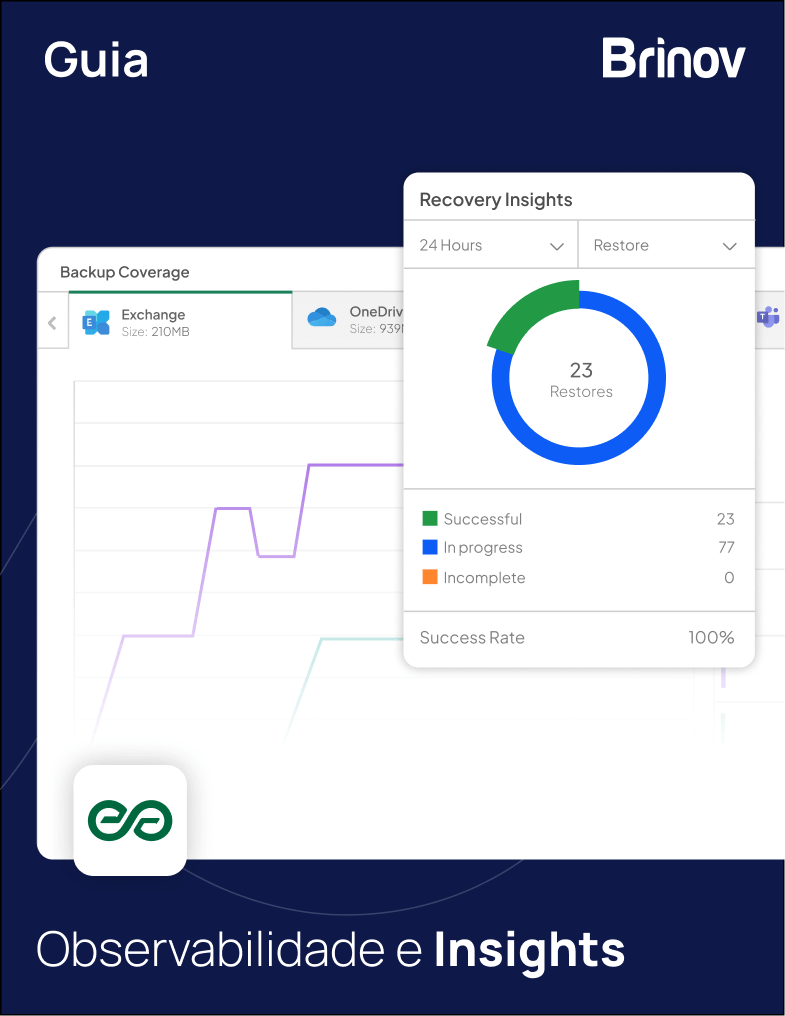This screenshot has height=1016, width=785.
Task: Click the Successful legend label
Action: click(x=483, y=519)
